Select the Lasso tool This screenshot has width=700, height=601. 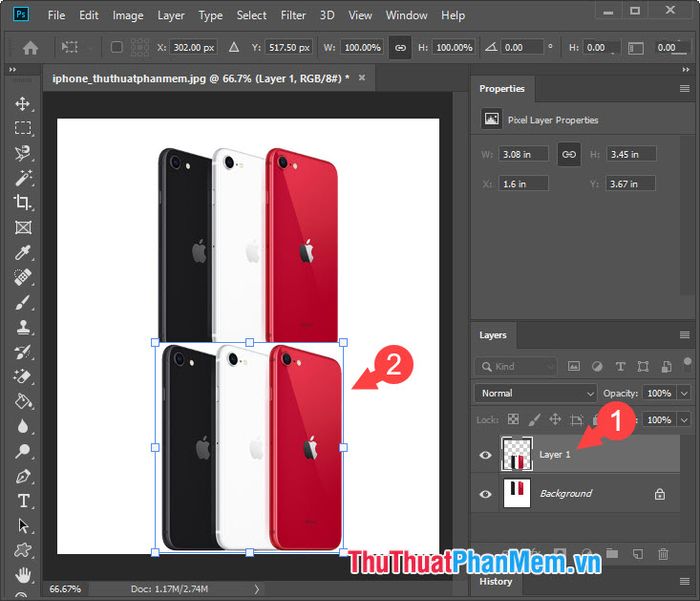[23, 153]
